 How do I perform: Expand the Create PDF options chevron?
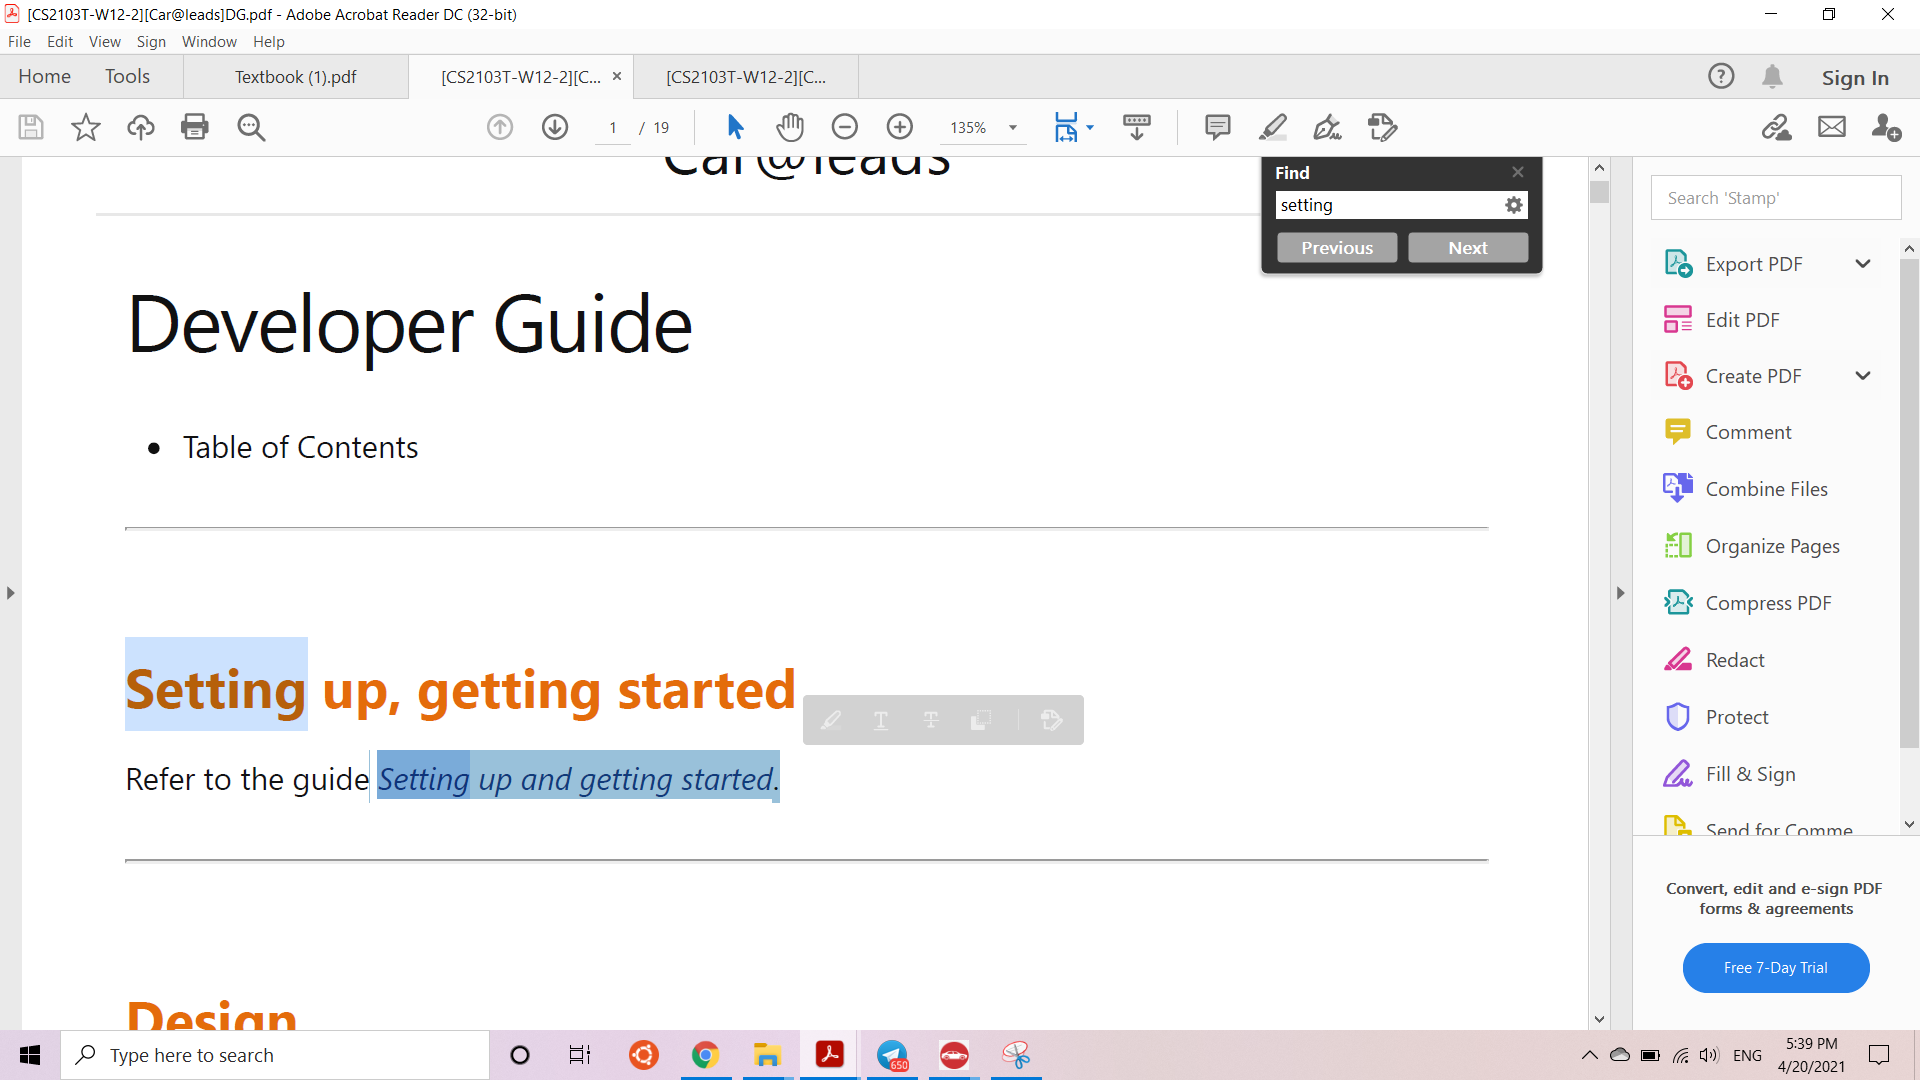(x=1863, y=376)
